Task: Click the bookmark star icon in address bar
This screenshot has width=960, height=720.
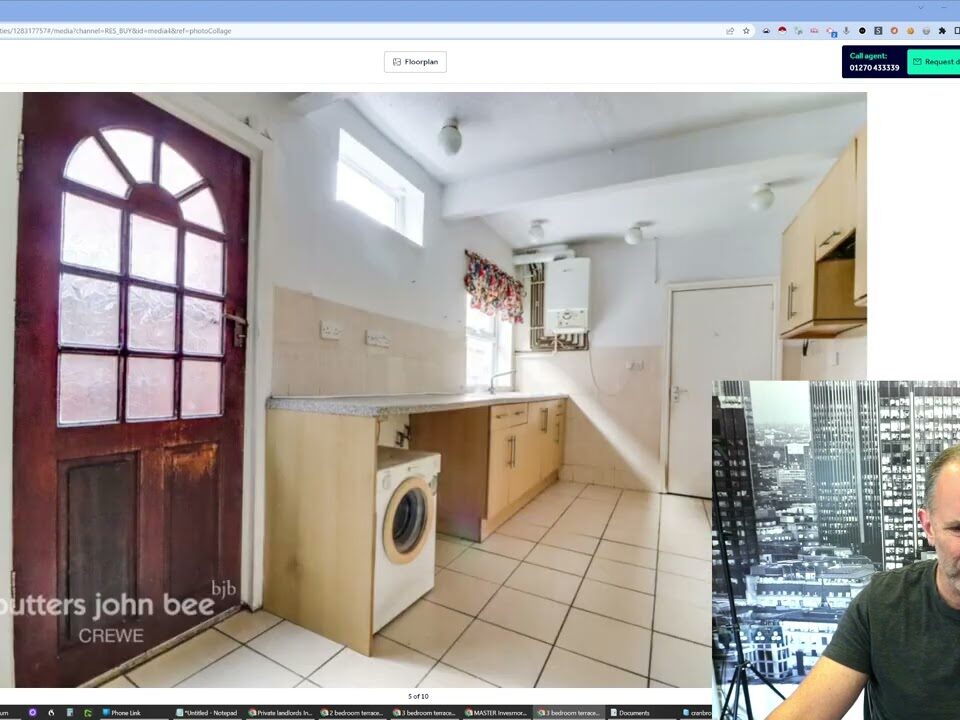Action: pos(746,31)
